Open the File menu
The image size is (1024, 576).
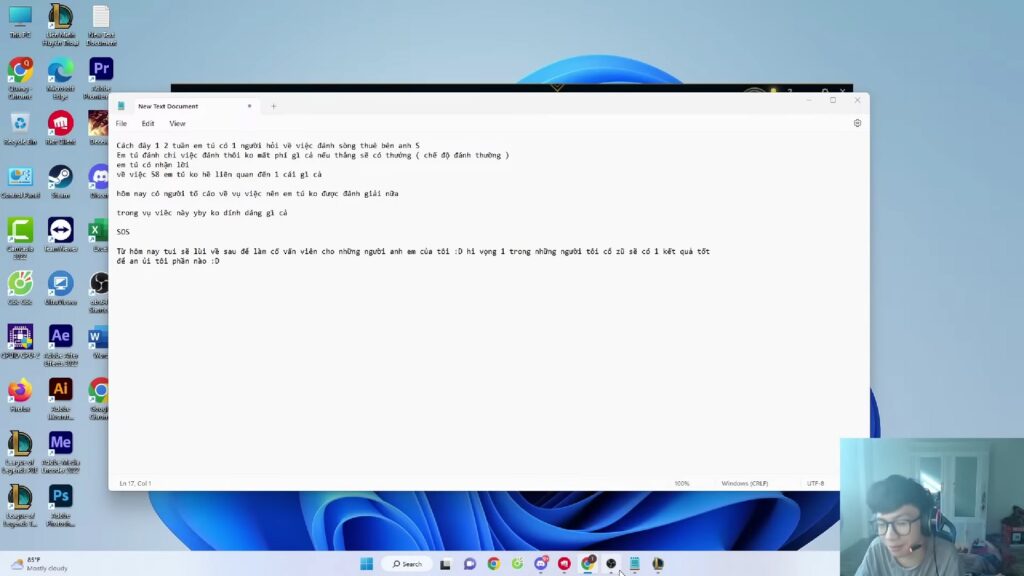point(121,124)
